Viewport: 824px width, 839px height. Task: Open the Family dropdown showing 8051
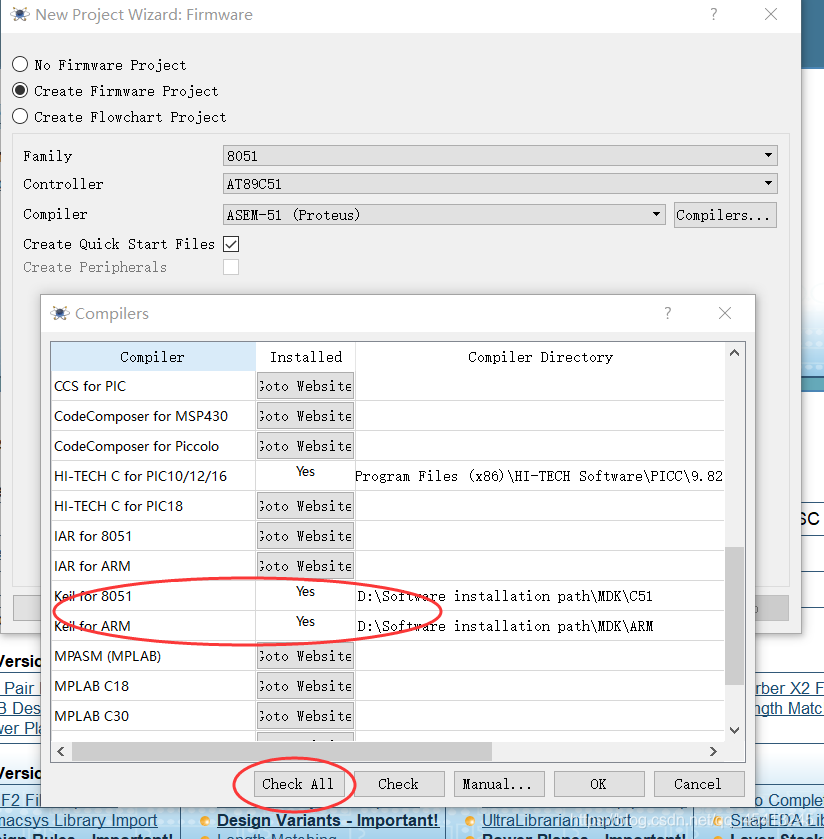(x=500, y=156)
